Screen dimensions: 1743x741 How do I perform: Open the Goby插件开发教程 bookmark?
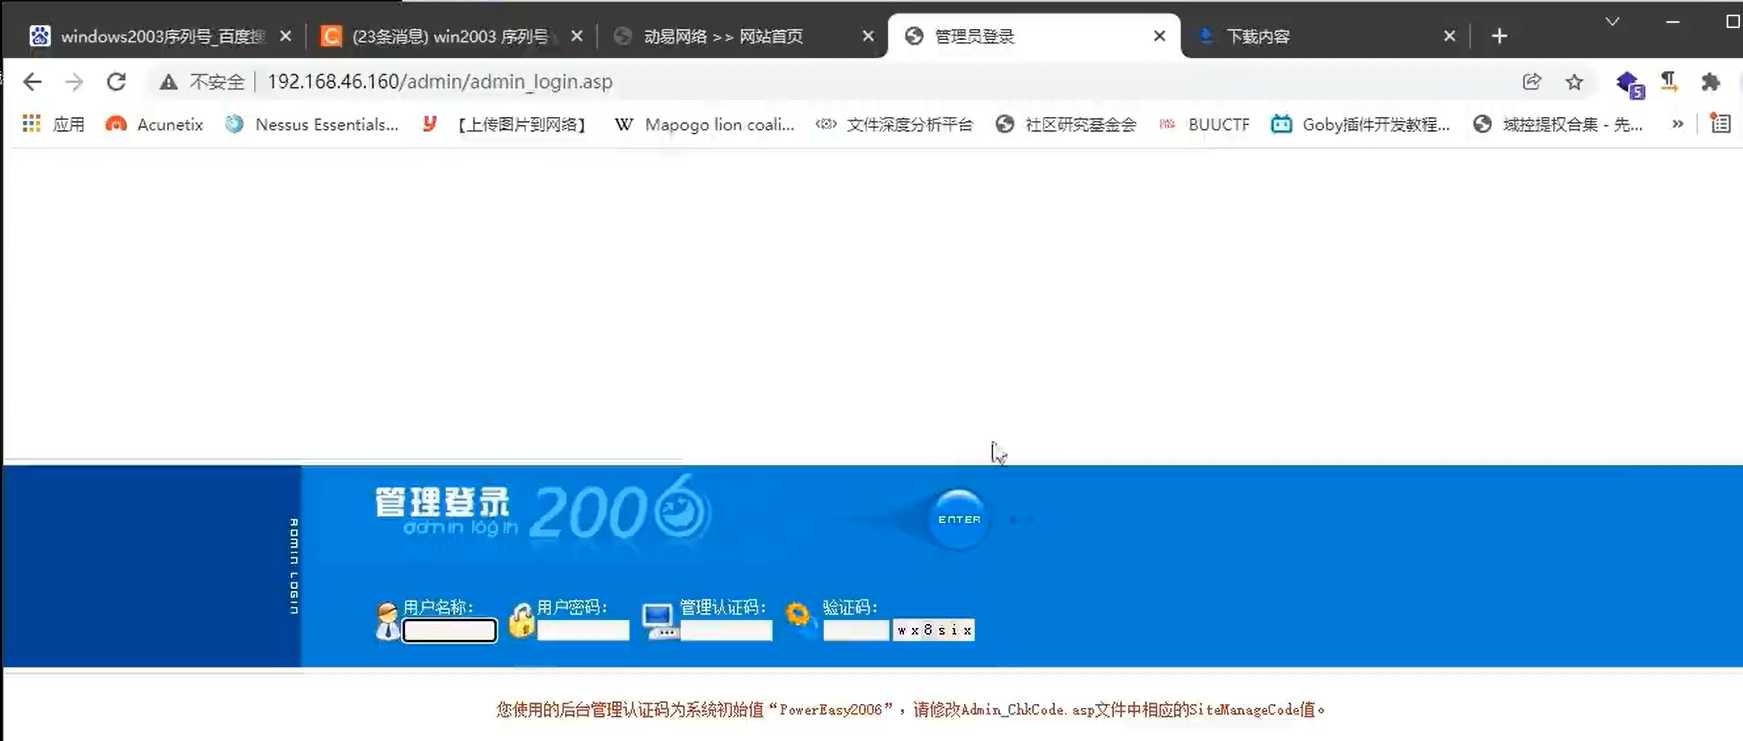(1360, 124)
